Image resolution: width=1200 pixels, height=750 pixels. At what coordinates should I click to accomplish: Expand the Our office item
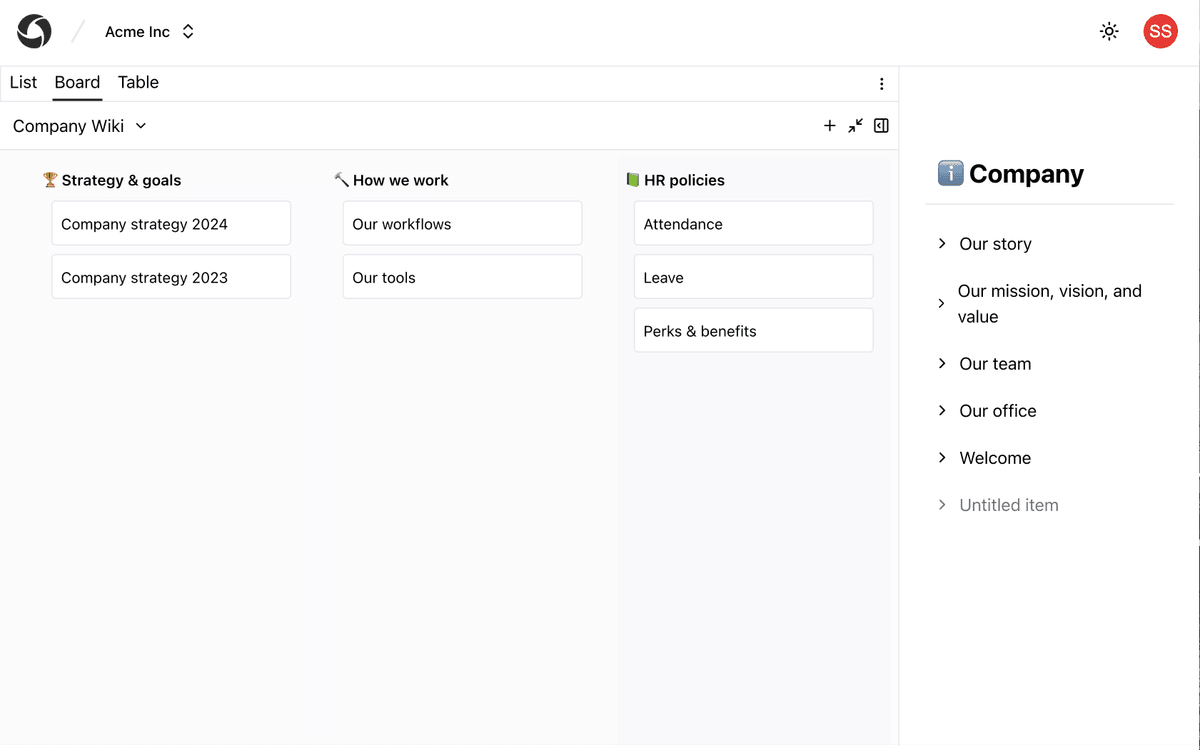(x=997, y=411)
